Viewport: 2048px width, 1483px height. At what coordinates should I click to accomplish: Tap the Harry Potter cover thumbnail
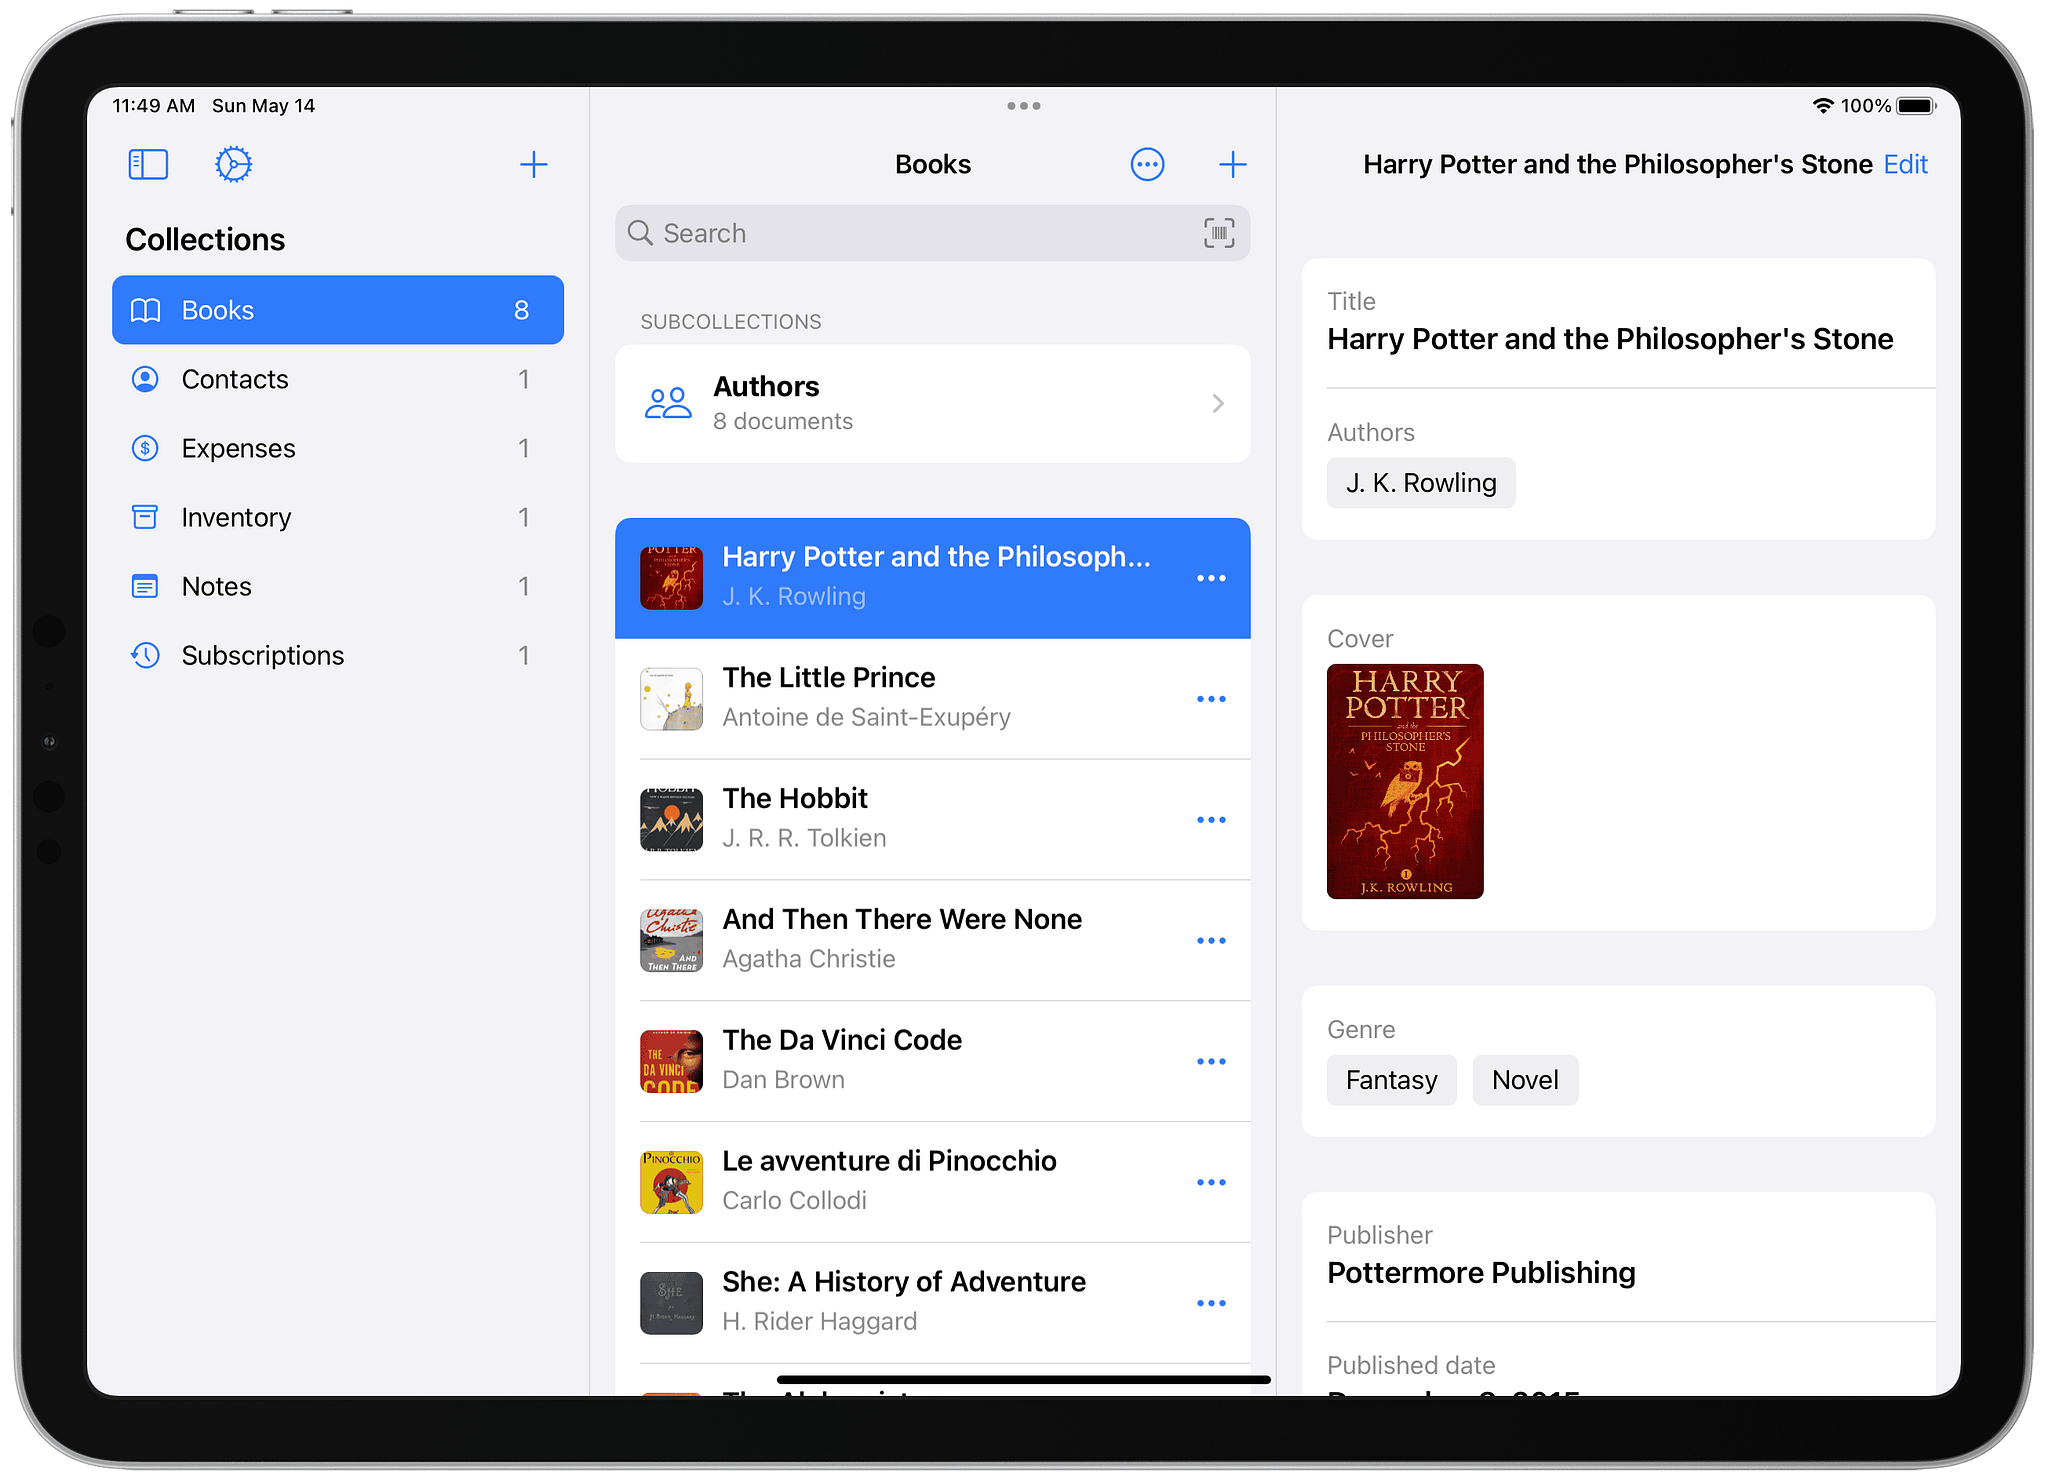pos(1404,781)
